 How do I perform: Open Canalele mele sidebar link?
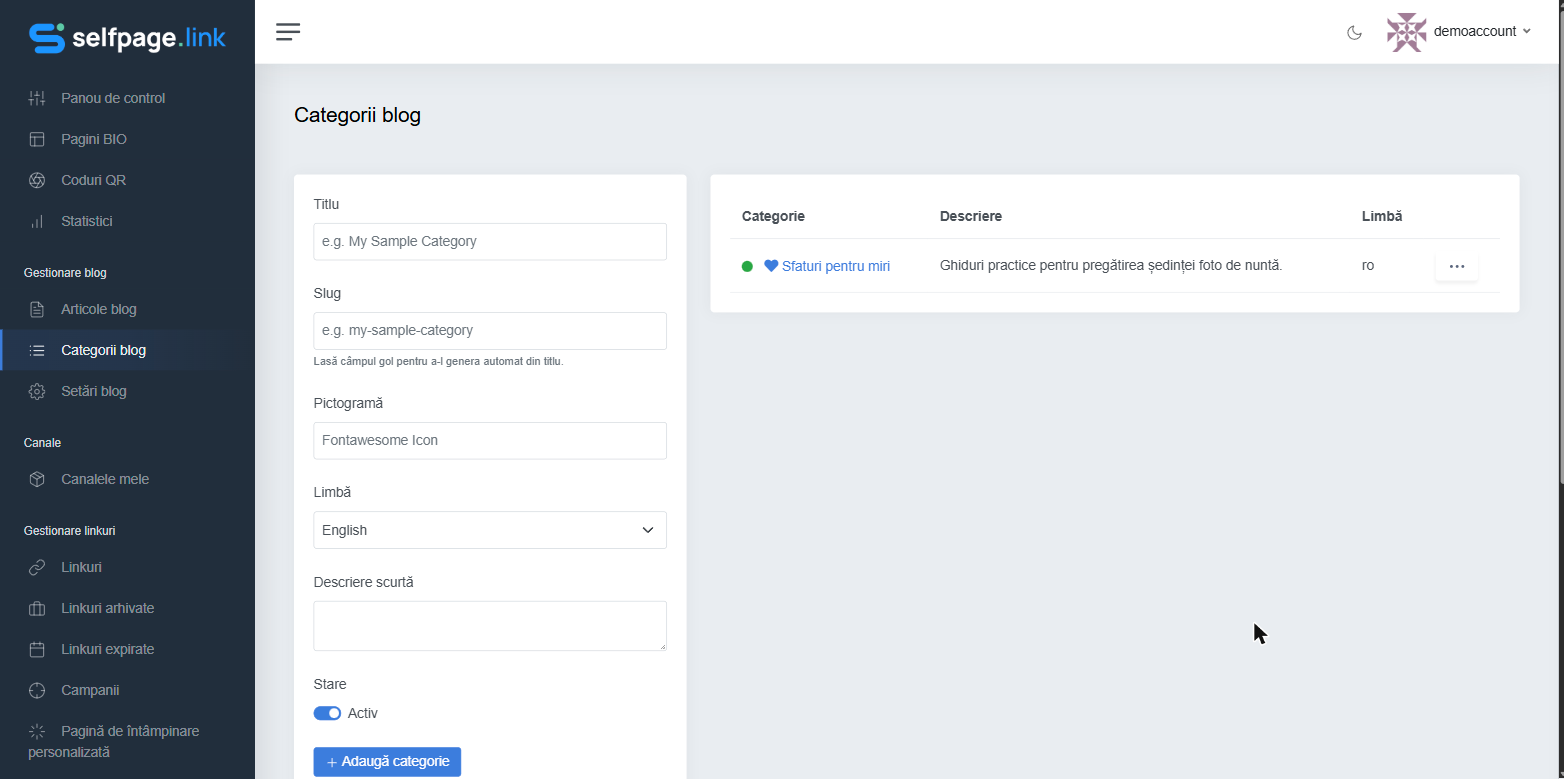127,479
